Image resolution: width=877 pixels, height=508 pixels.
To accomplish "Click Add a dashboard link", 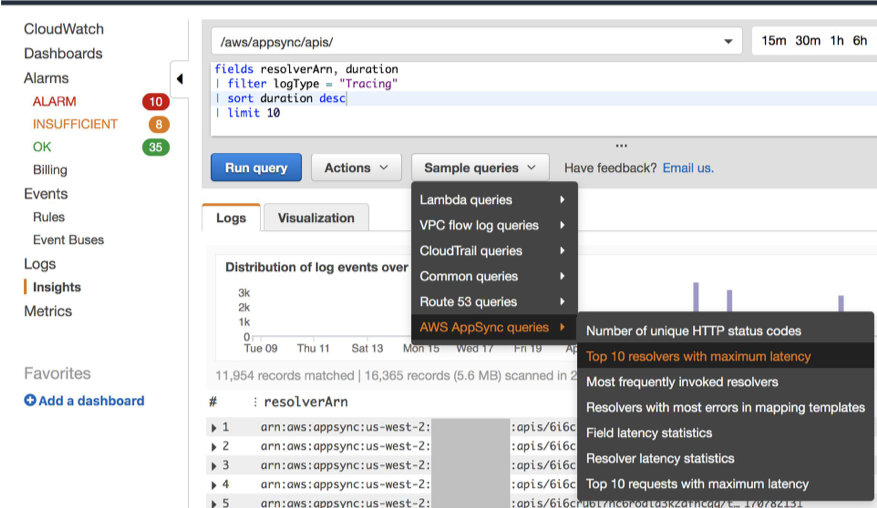I will (91, 401).
